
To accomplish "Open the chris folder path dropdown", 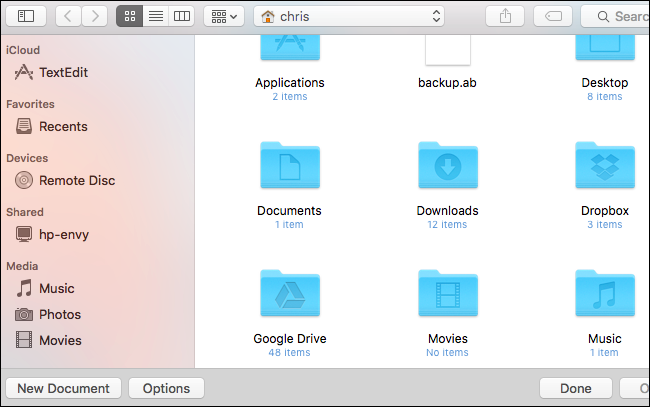I will coord(350,16).
